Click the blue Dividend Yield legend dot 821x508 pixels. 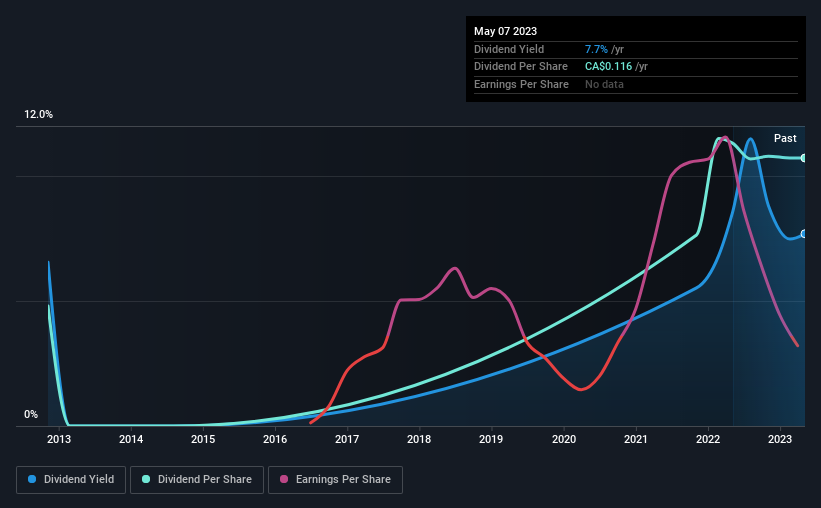32,479
